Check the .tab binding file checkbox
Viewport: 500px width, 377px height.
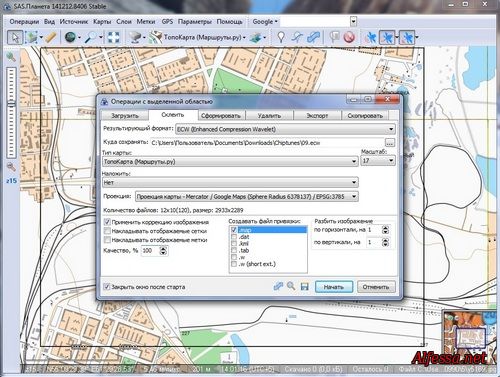(234, 250)
